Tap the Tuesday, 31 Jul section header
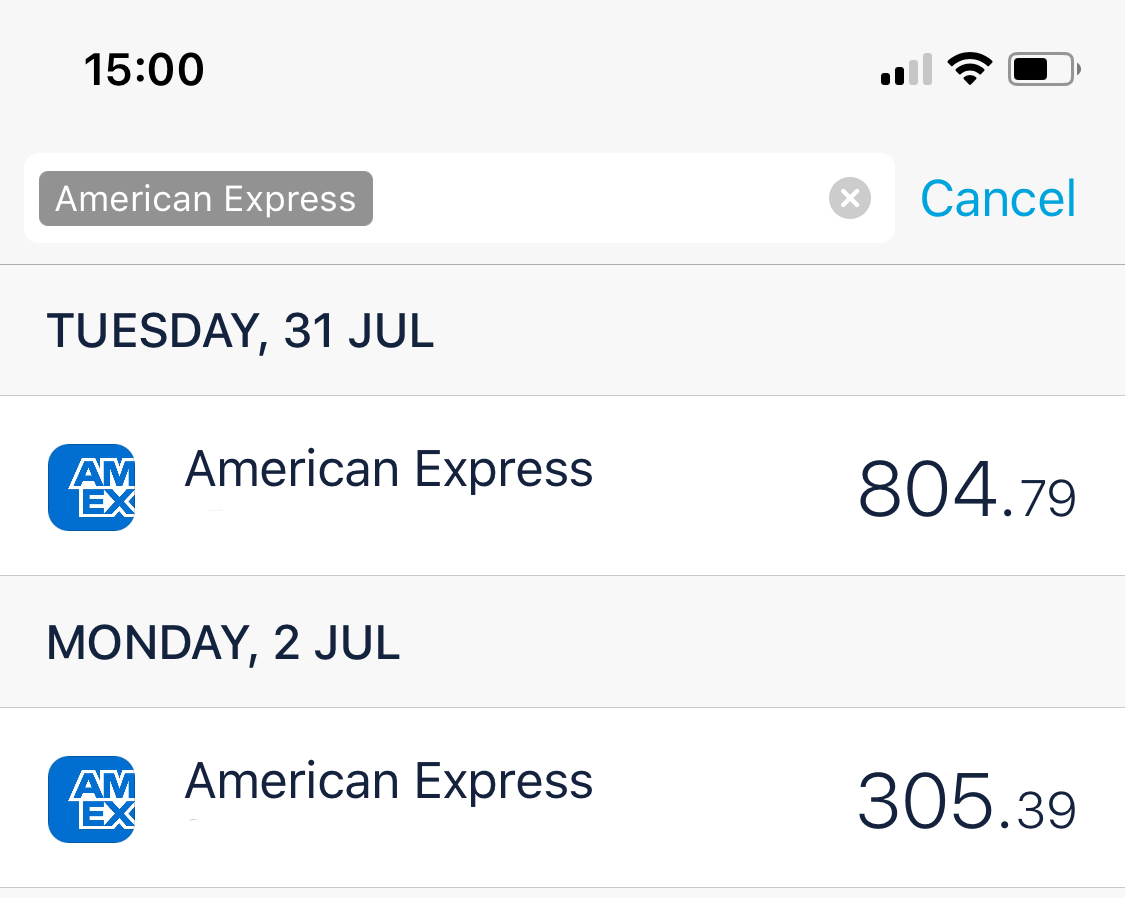This screenshot has width=1125, height=898. tap(240, 331)
